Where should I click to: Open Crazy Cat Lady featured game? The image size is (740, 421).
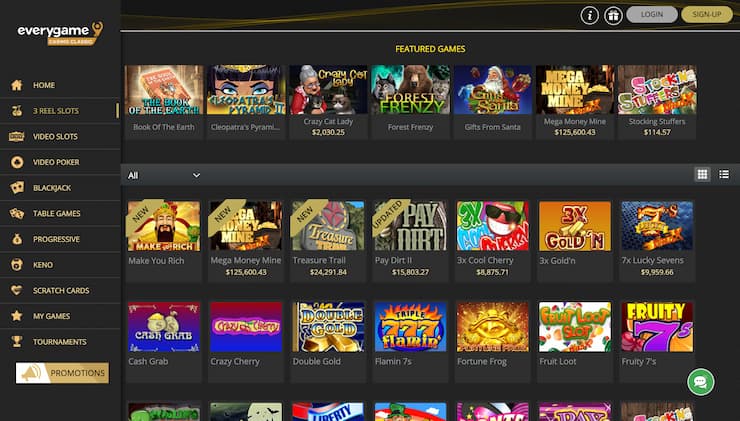pos(328,101)
